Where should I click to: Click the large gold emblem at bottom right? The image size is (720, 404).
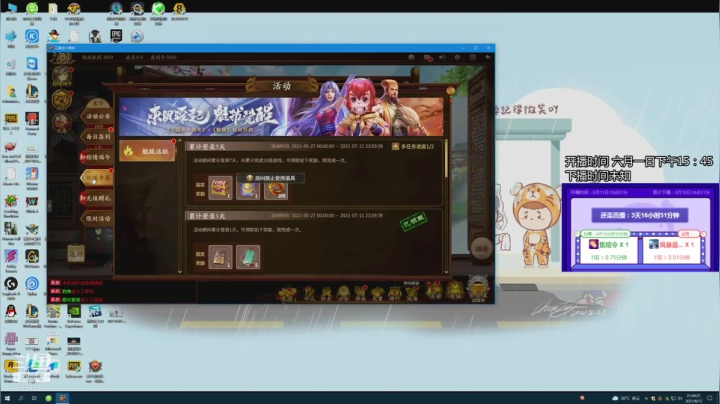(x=478, y=288)
